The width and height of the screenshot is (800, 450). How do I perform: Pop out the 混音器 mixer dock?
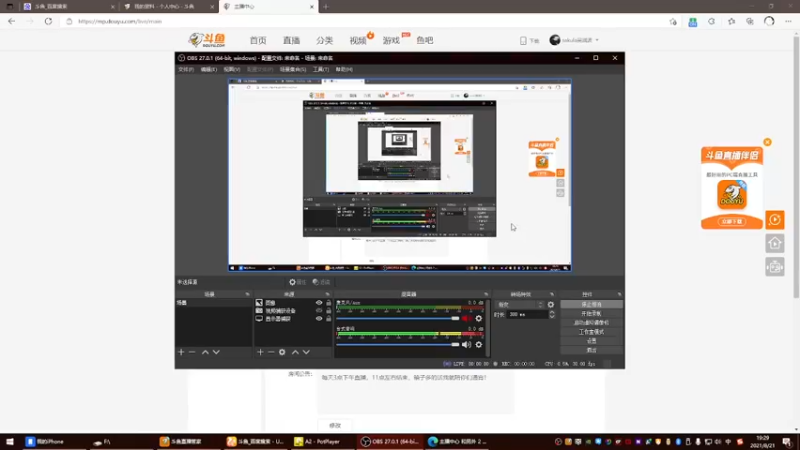(486, 294)
